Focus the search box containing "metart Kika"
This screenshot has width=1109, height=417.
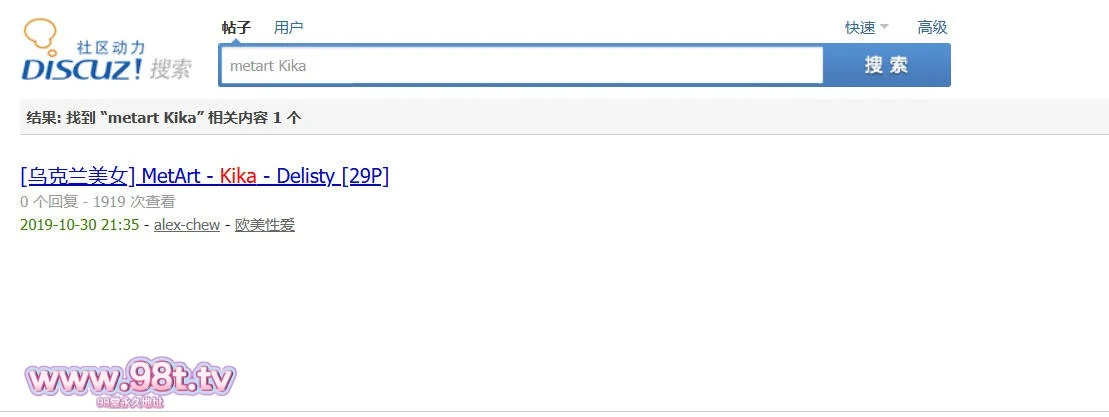pos(520,66)
